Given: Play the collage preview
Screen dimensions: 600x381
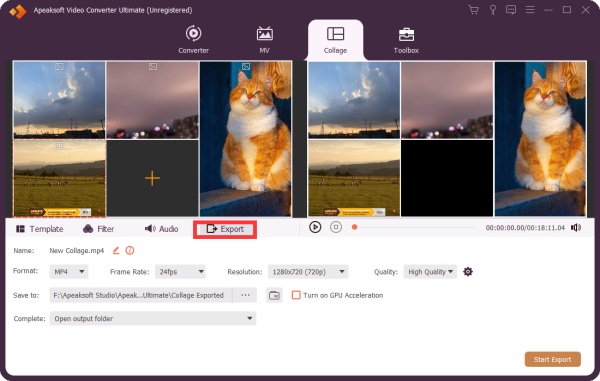Looking at the screenshot, I should [315, 227].
